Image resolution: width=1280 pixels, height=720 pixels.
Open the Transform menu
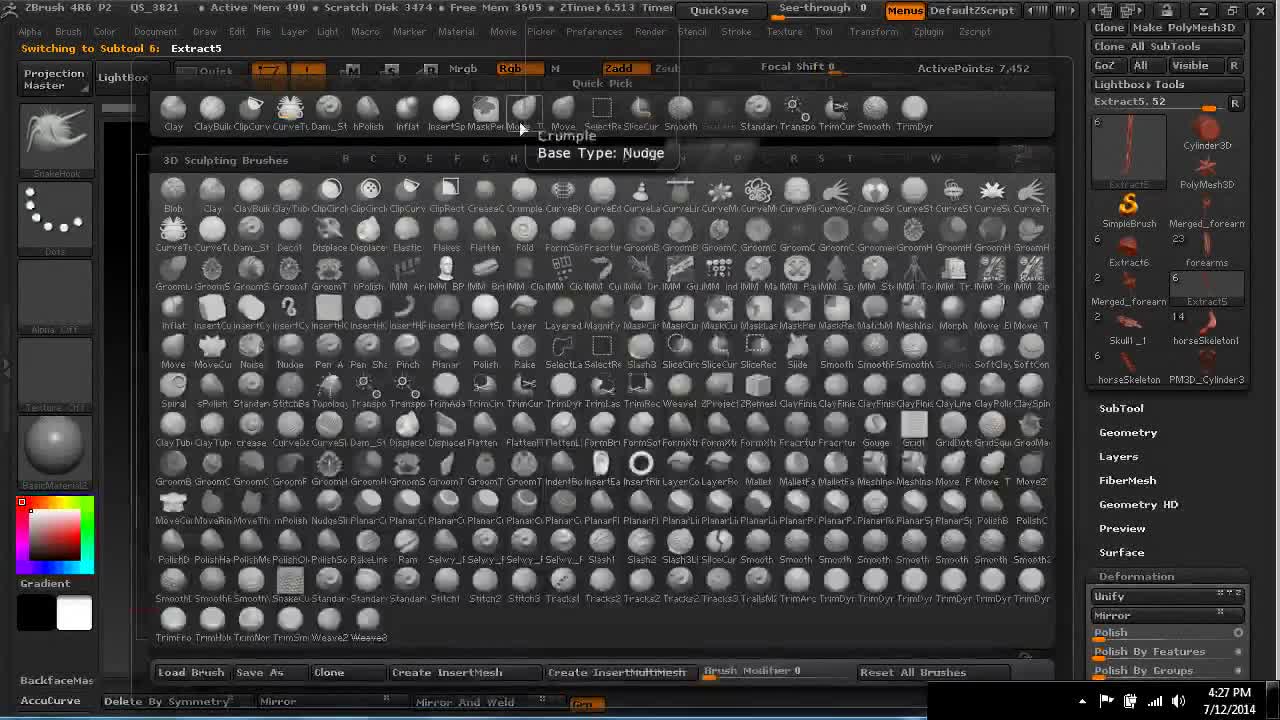tap(873, 31)
